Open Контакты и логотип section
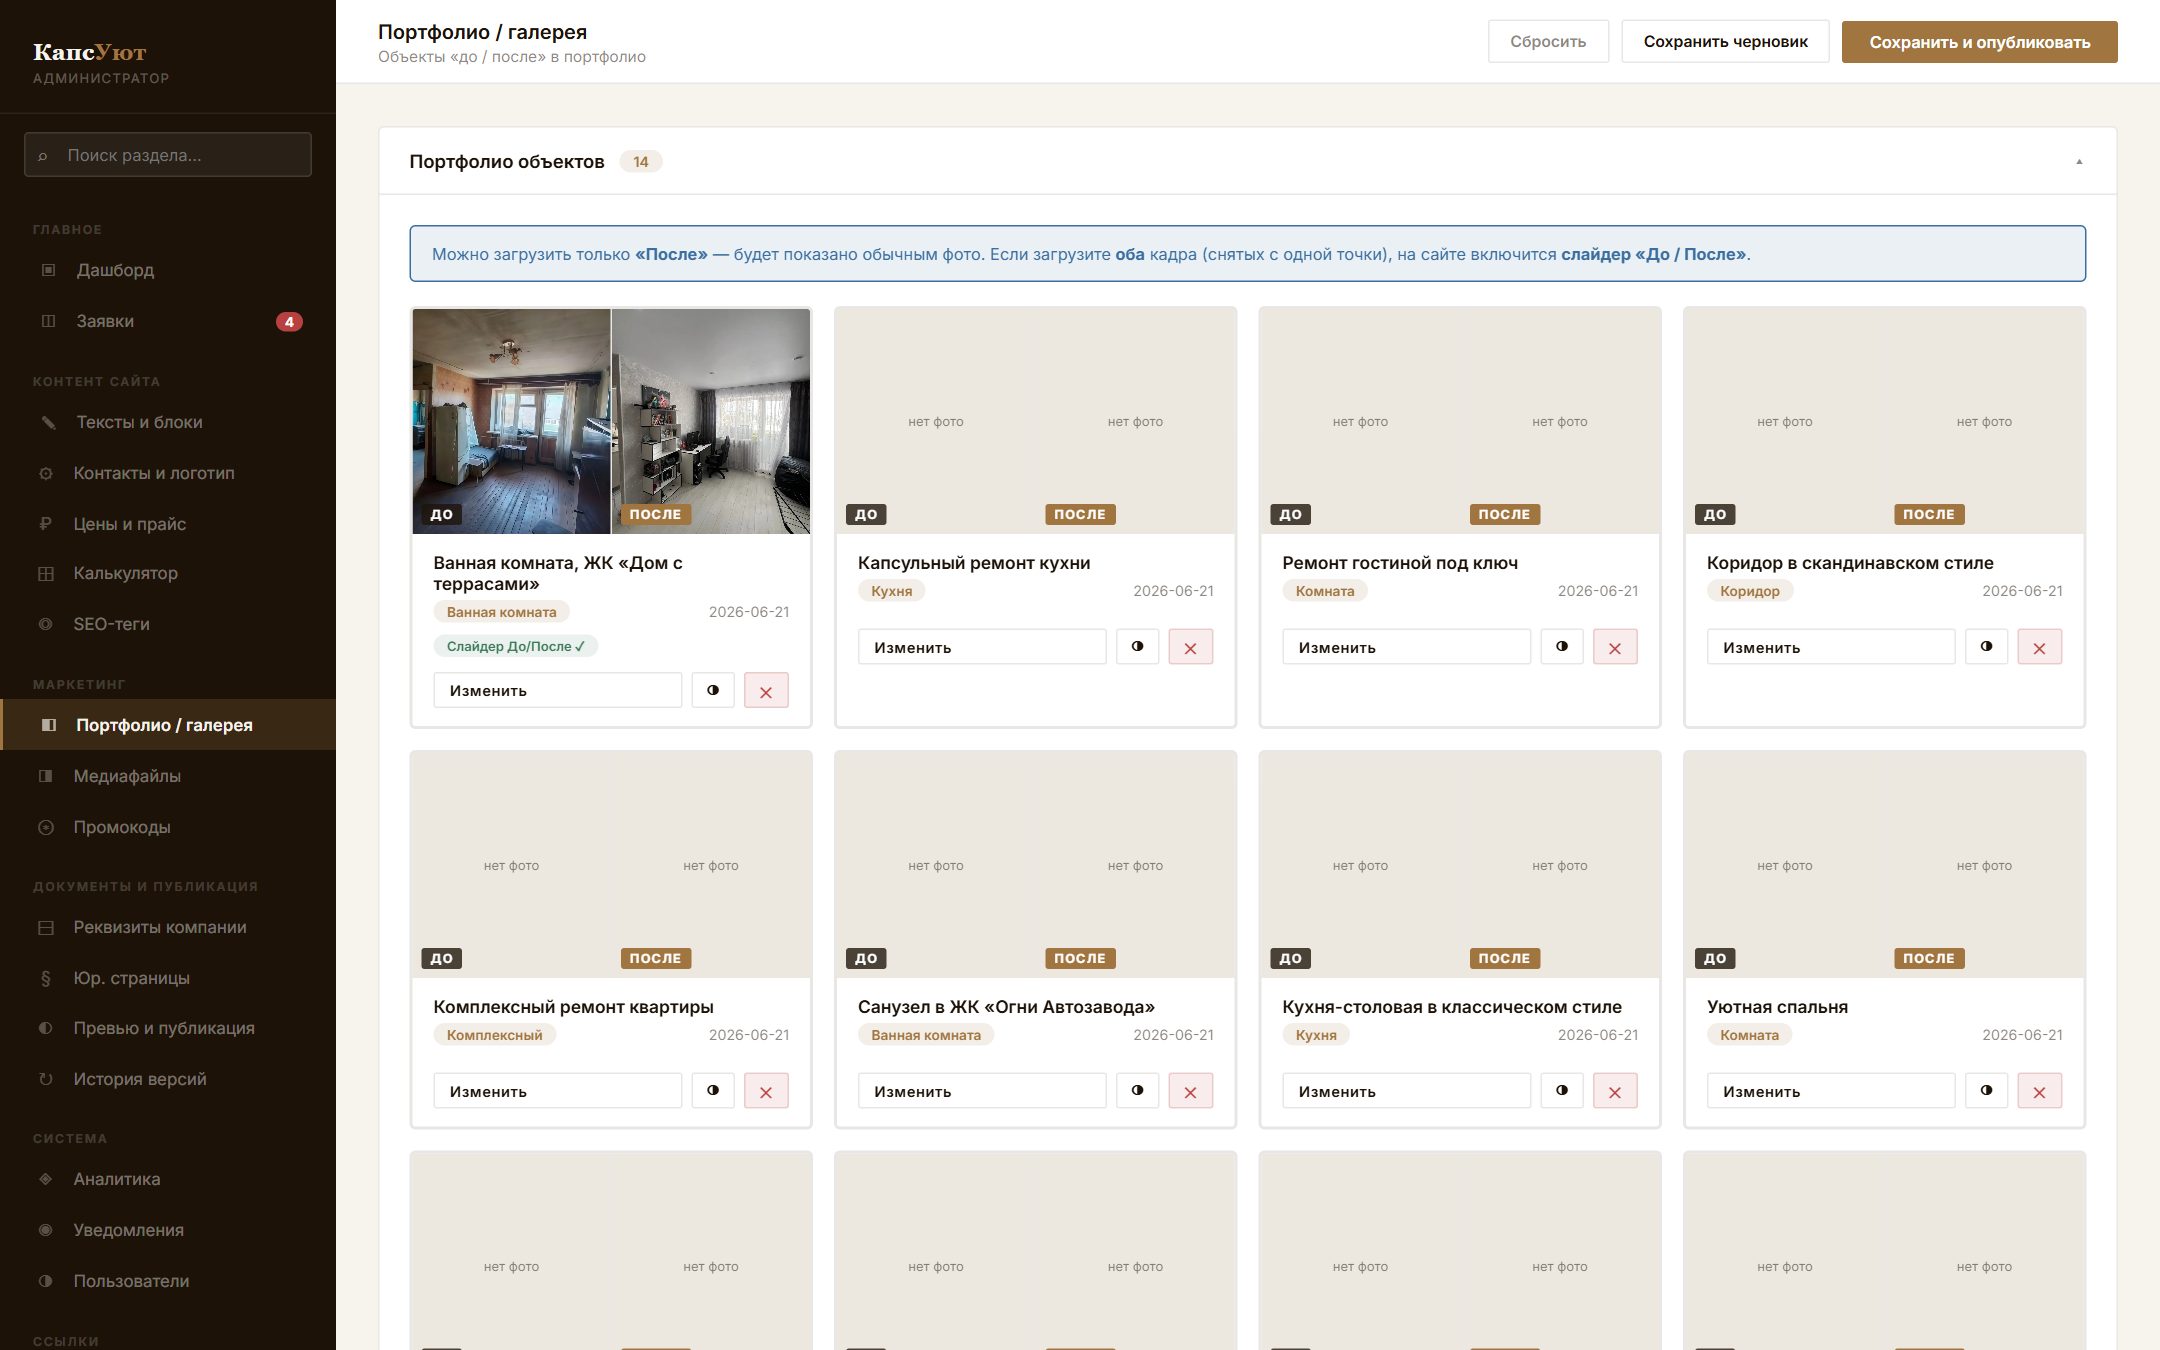 [168, 473]
